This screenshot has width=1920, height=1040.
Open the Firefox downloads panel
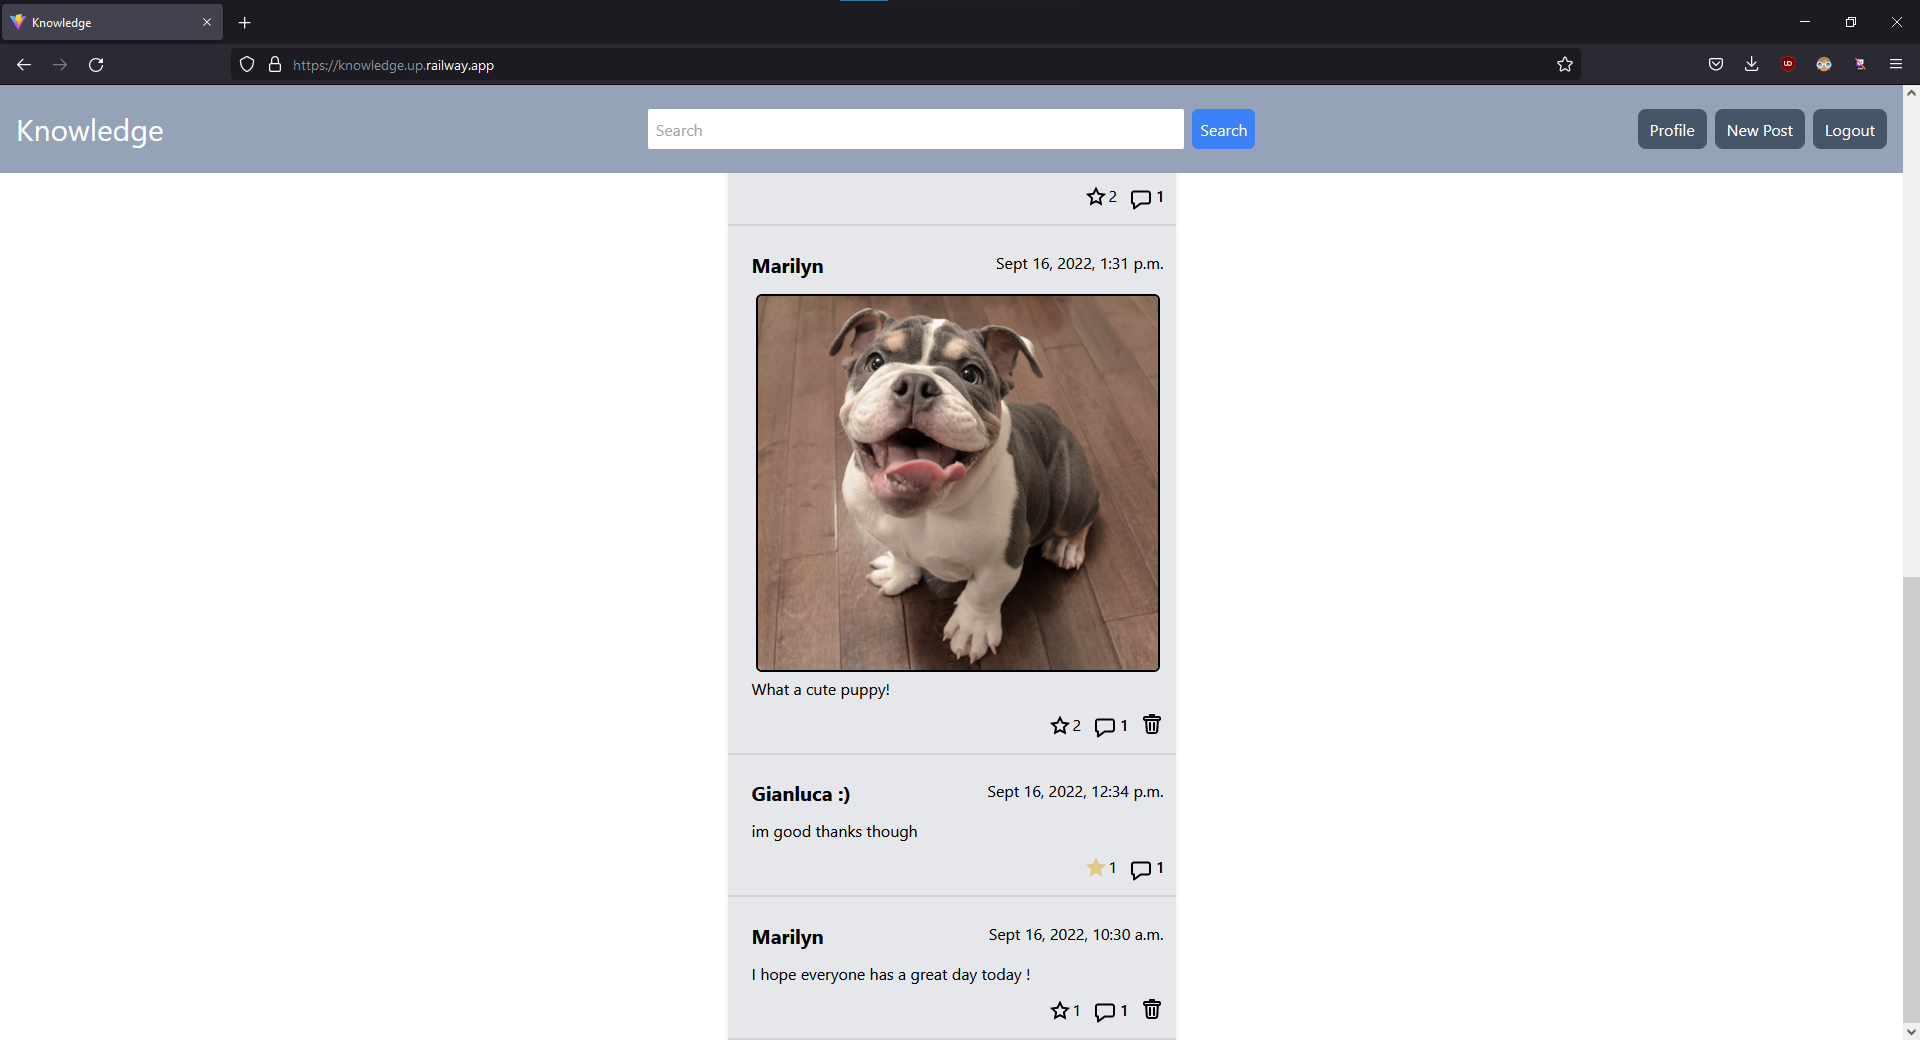pos(1751,65)
